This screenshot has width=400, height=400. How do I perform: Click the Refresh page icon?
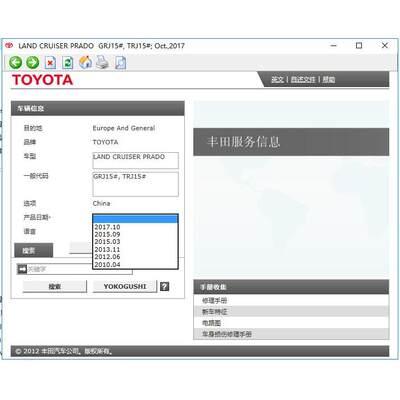[68, 63]
